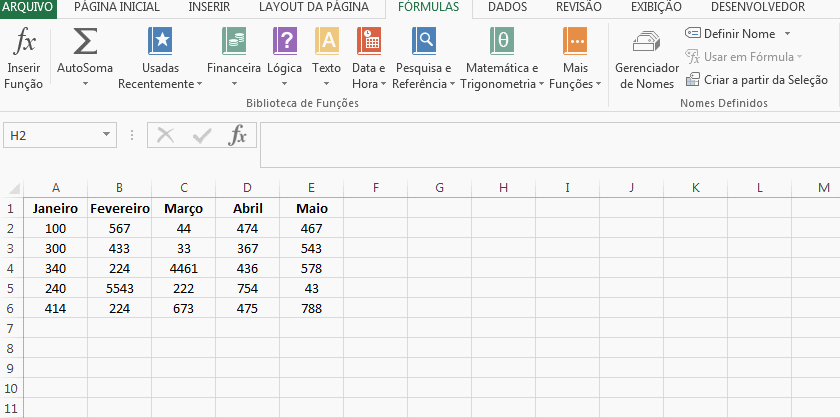Open the ARQUIVO tab

pos(28,7)
